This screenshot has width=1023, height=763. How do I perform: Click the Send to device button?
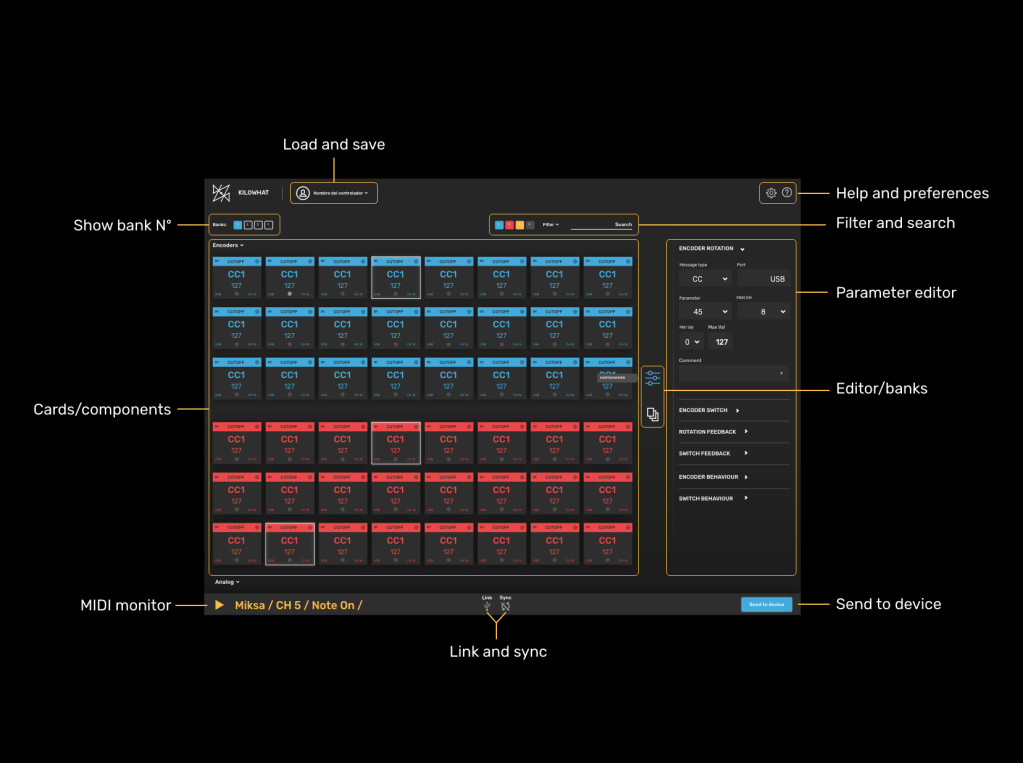pos(766,605)
